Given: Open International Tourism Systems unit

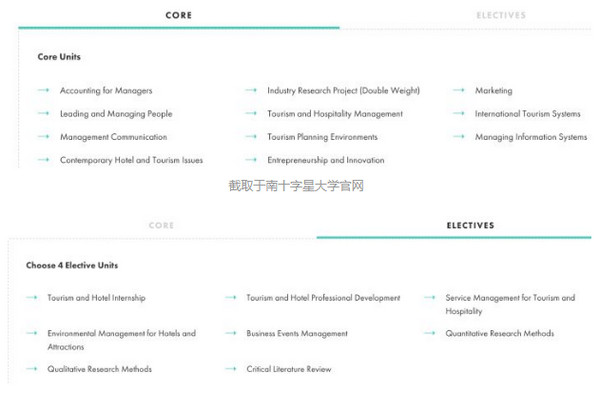Looking at the screenshot, I should [528, 114].
